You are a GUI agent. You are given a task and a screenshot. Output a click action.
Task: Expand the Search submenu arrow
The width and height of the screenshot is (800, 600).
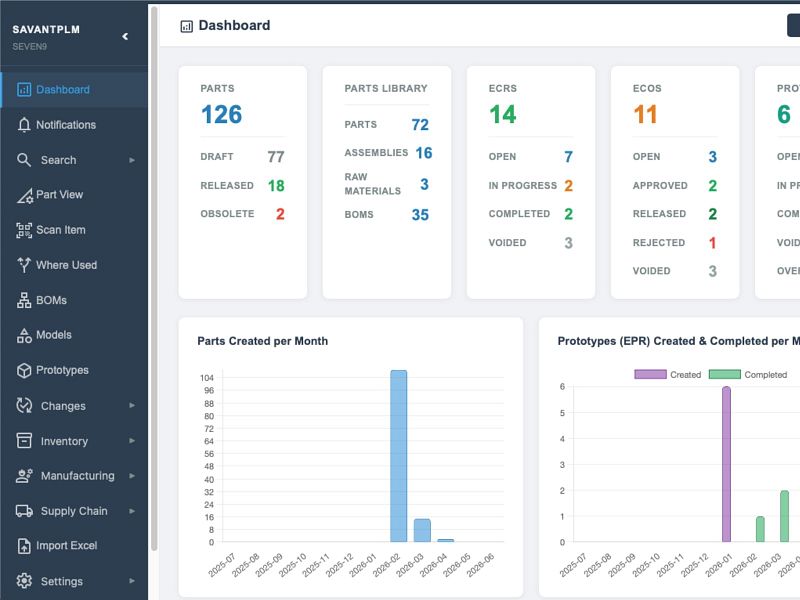coord(132,160)
